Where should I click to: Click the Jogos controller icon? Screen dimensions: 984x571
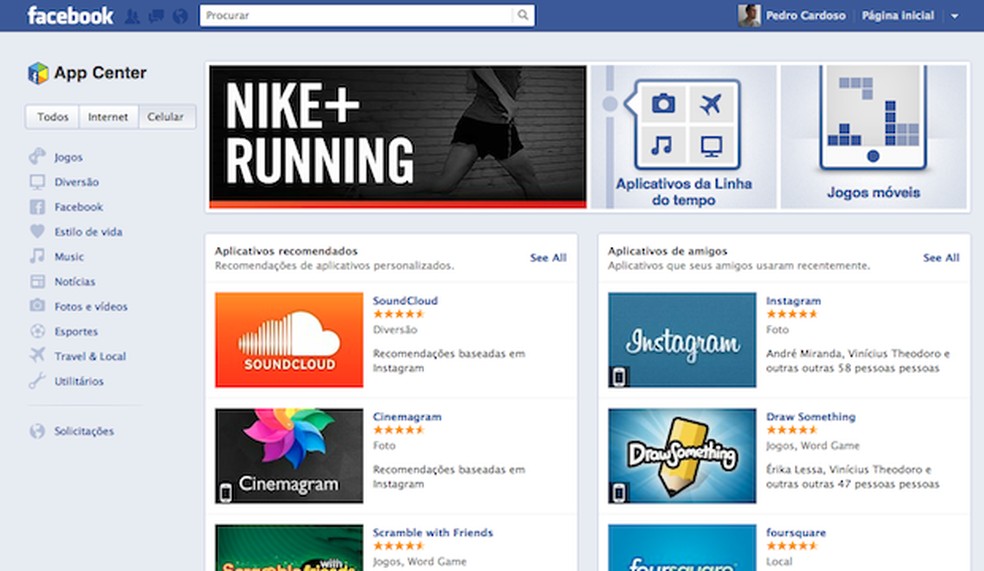pos(38,156)
